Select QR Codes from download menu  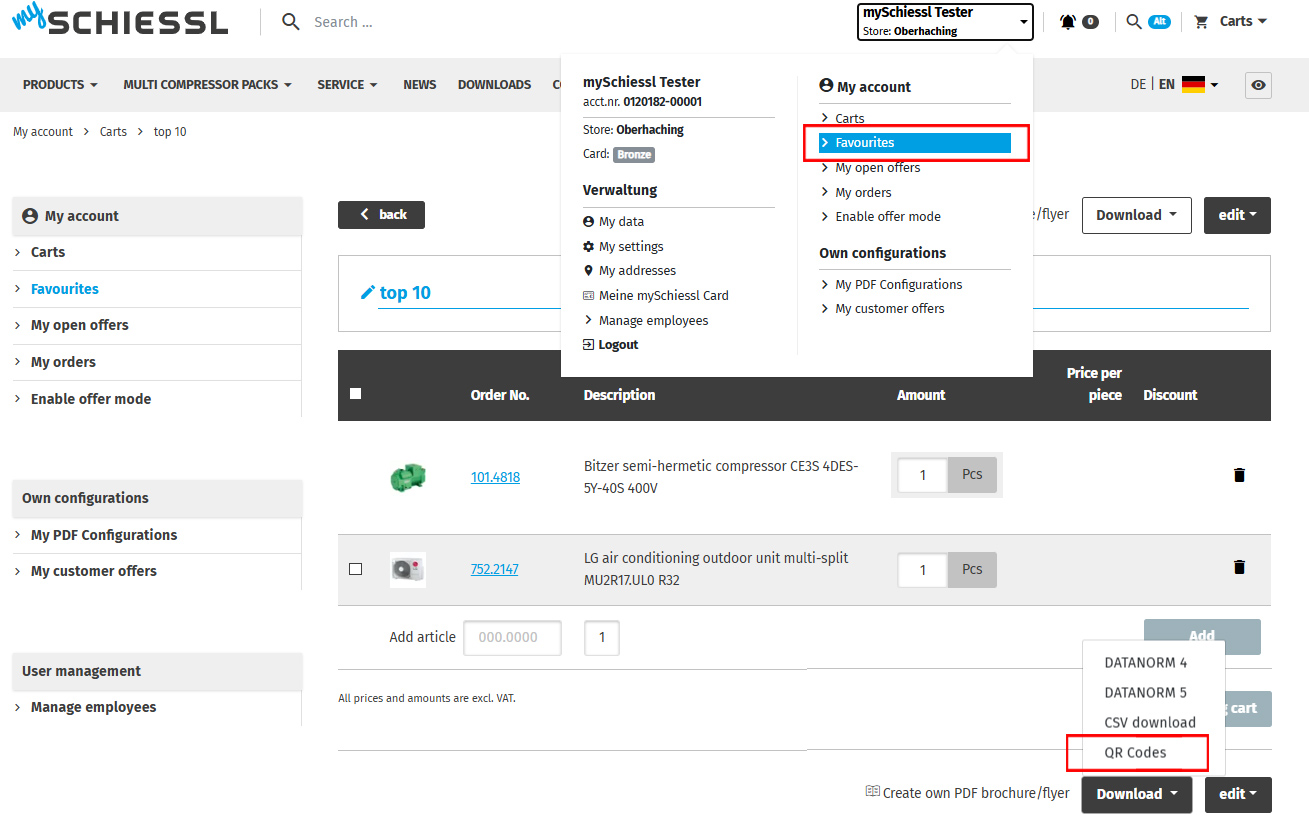coord(1135,753)
